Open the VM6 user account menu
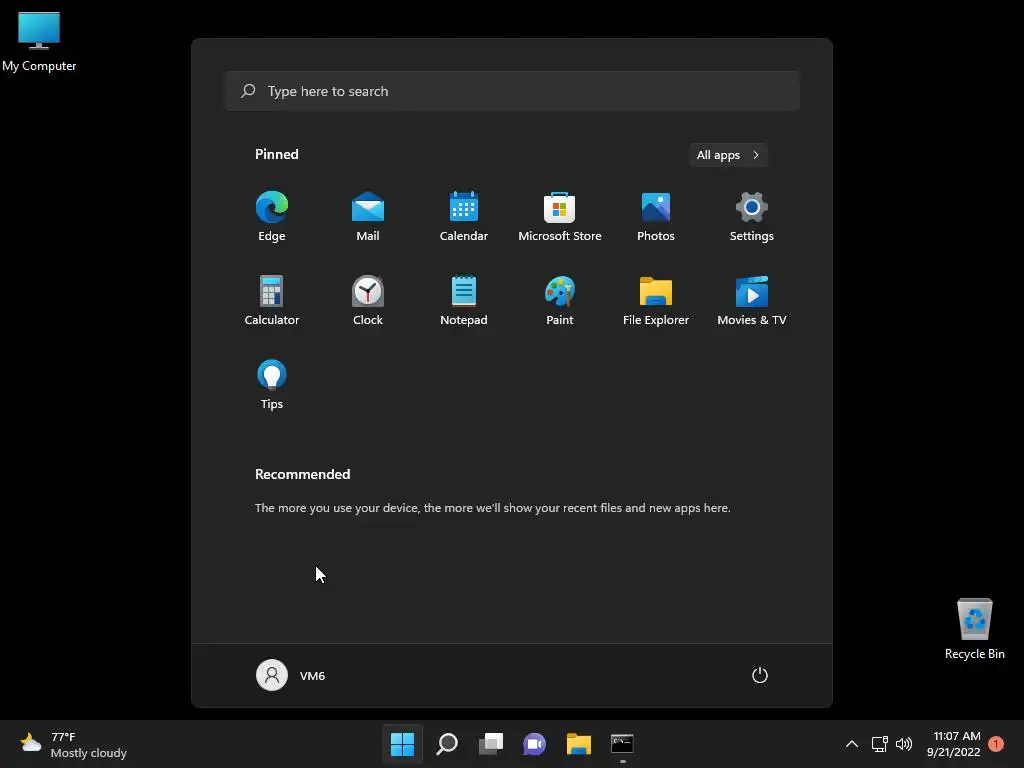The image size is (1024, 768). (291, 675)
